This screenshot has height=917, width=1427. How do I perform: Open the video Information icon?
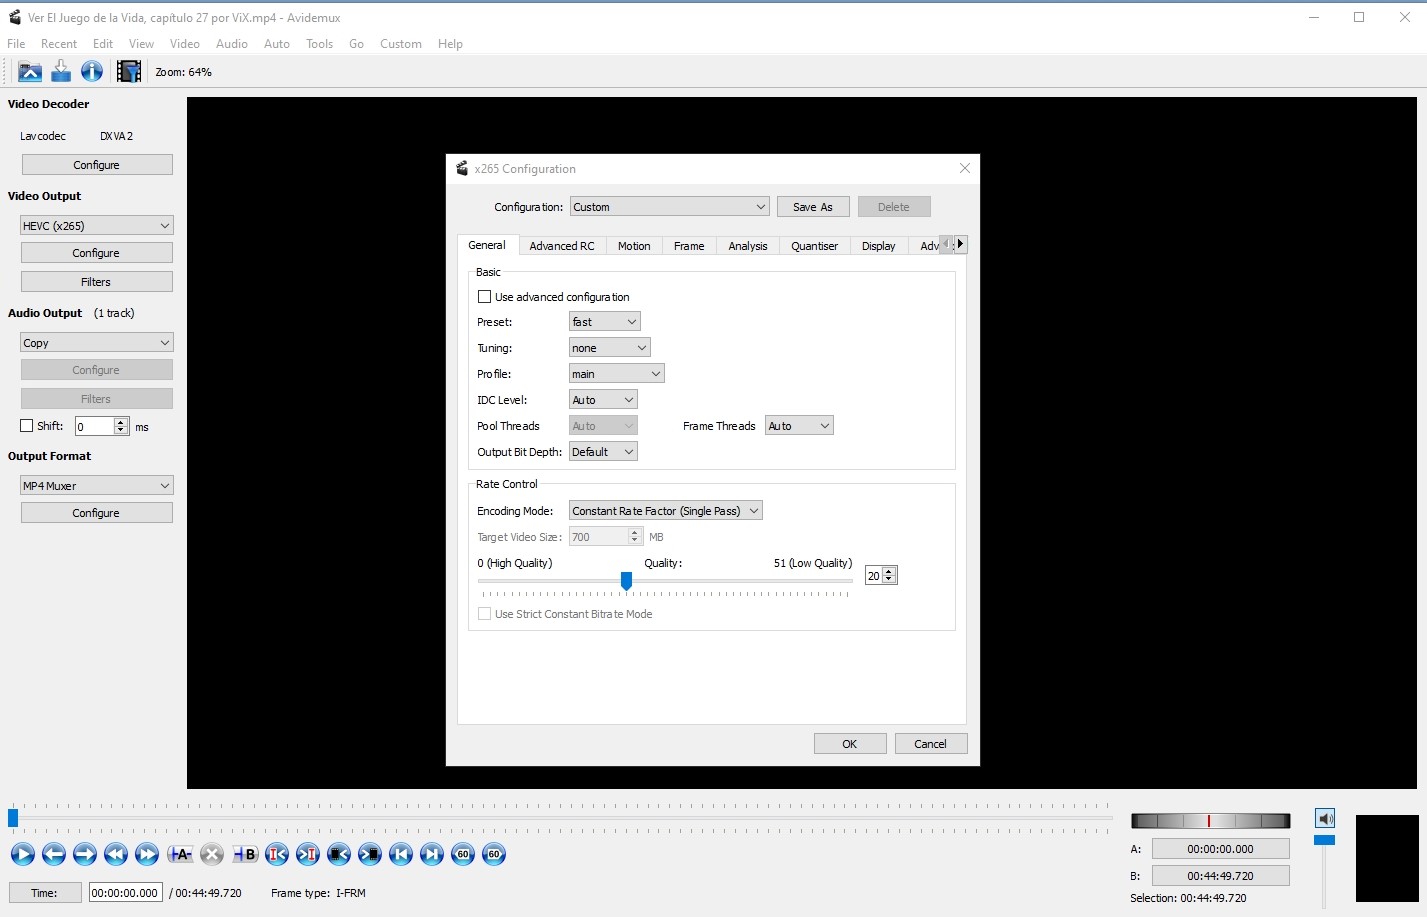92,71
